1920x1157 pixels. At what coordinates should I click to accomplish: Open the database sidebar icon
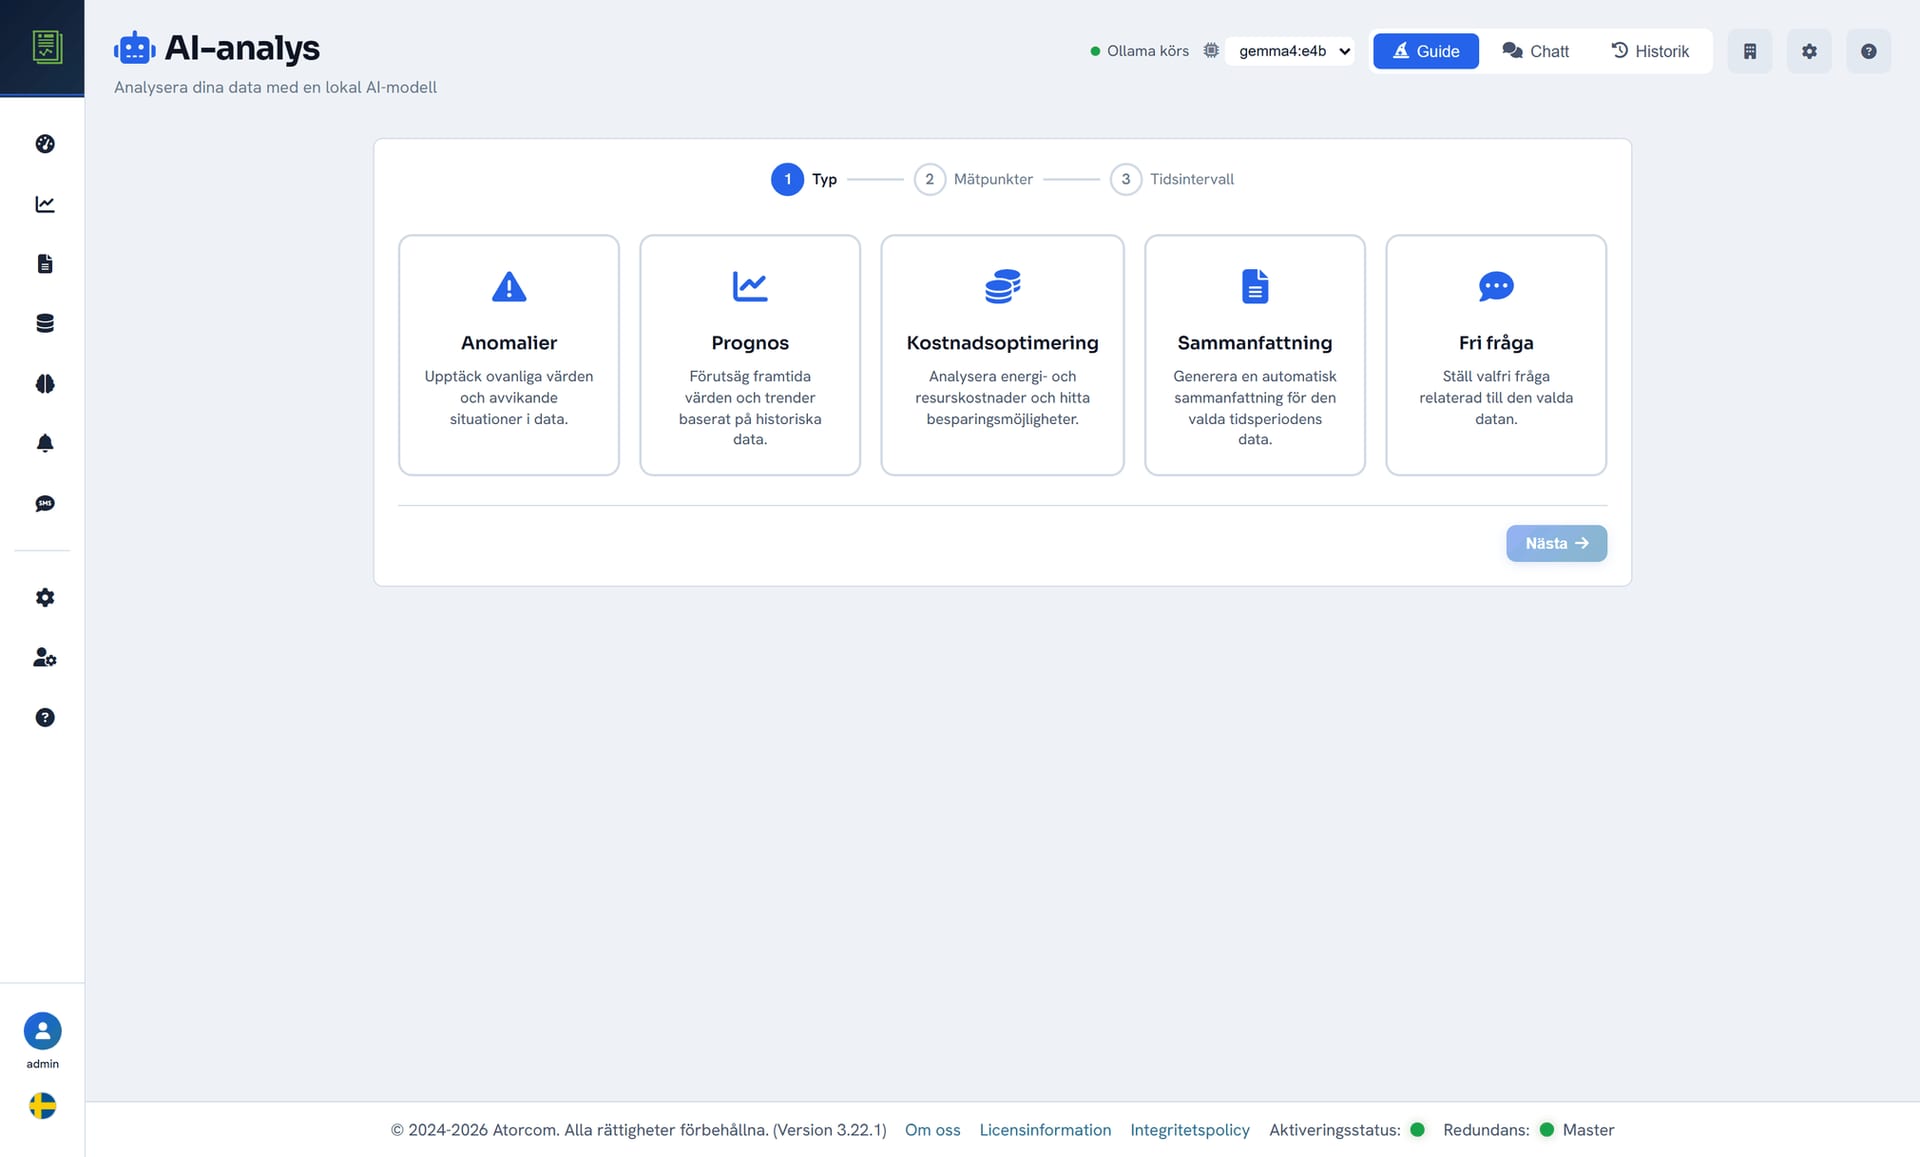coord(45,323)
